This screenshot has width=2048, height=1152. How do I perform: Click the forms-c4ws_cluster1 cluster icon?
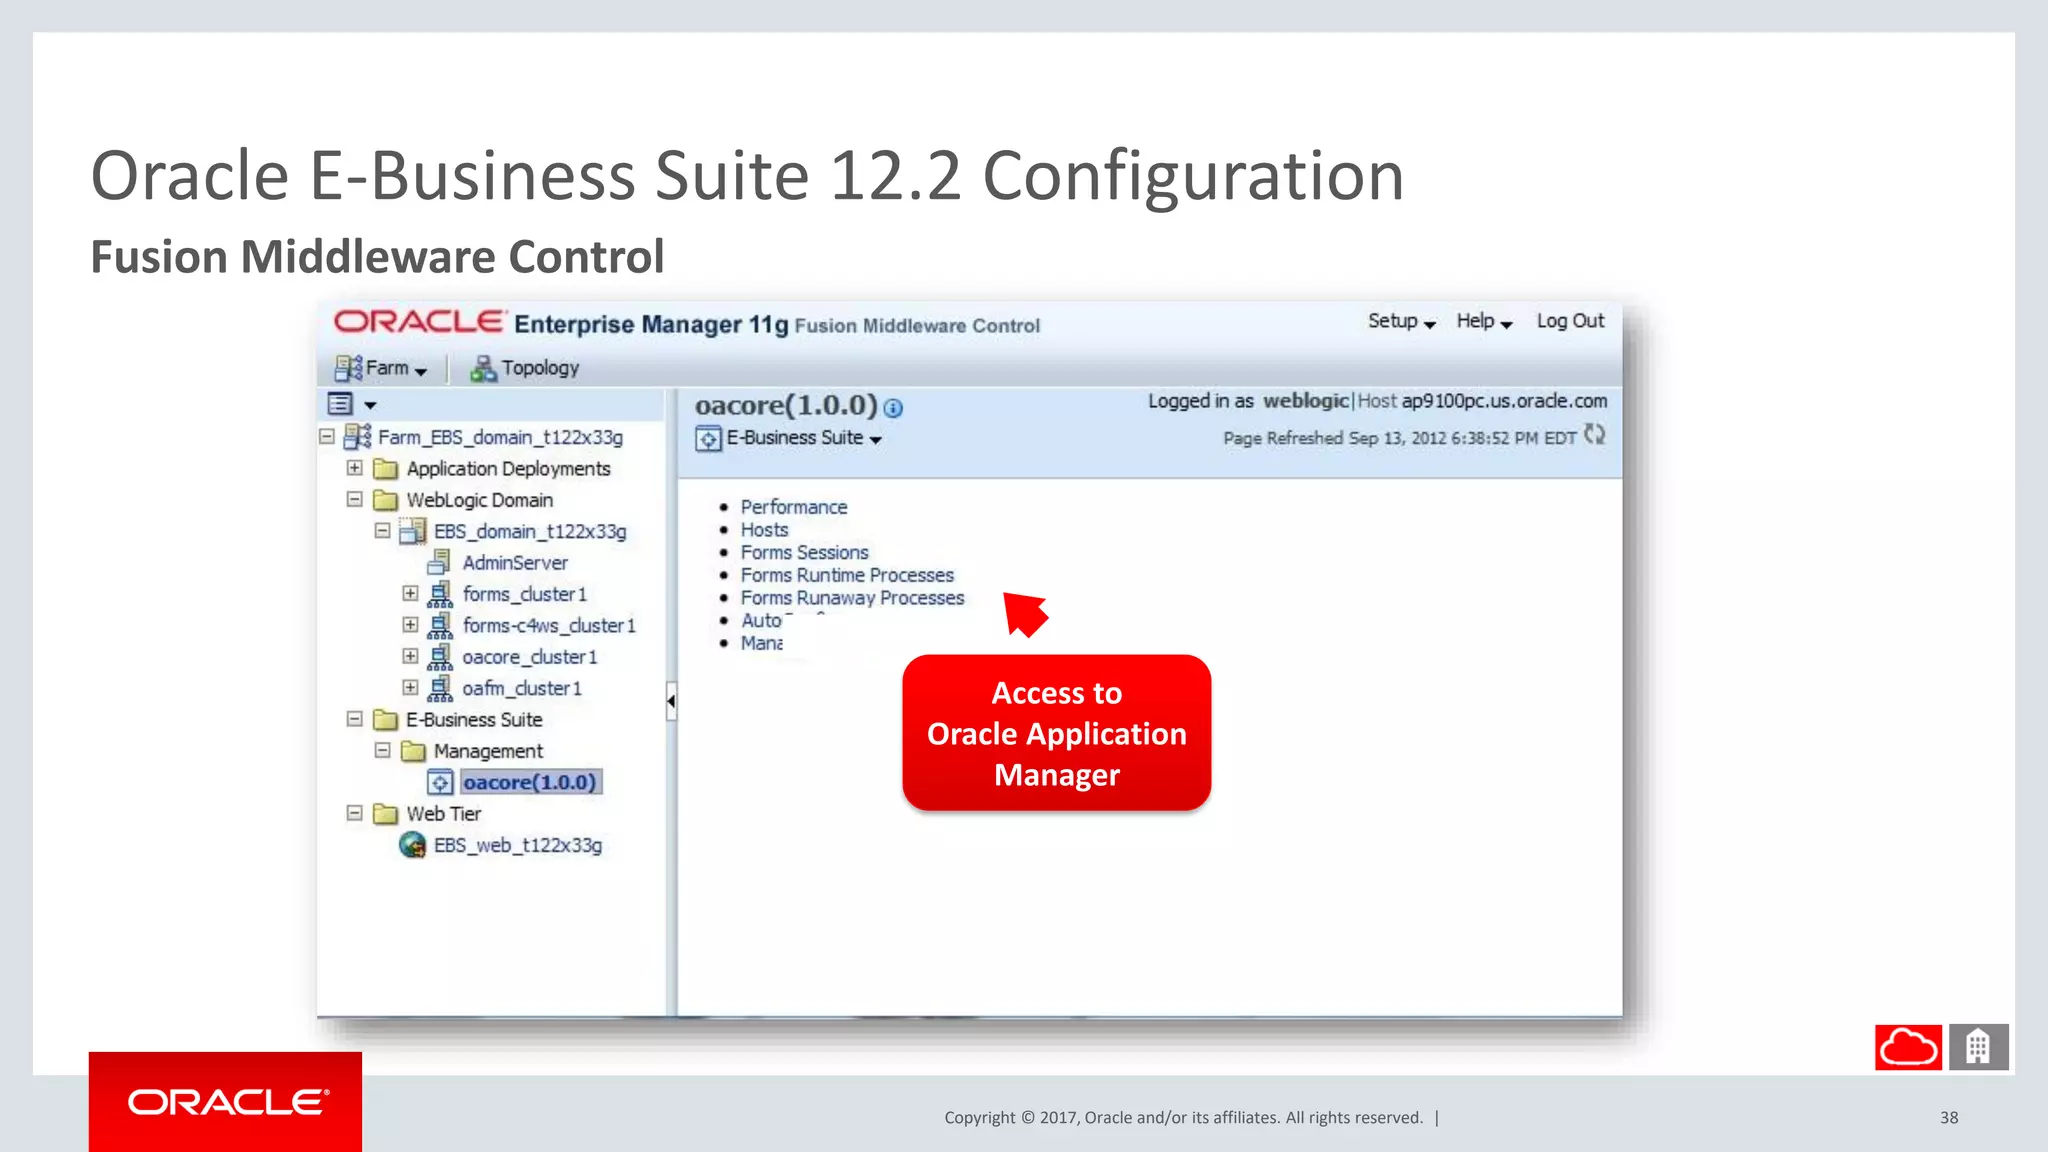click(439, 625)
